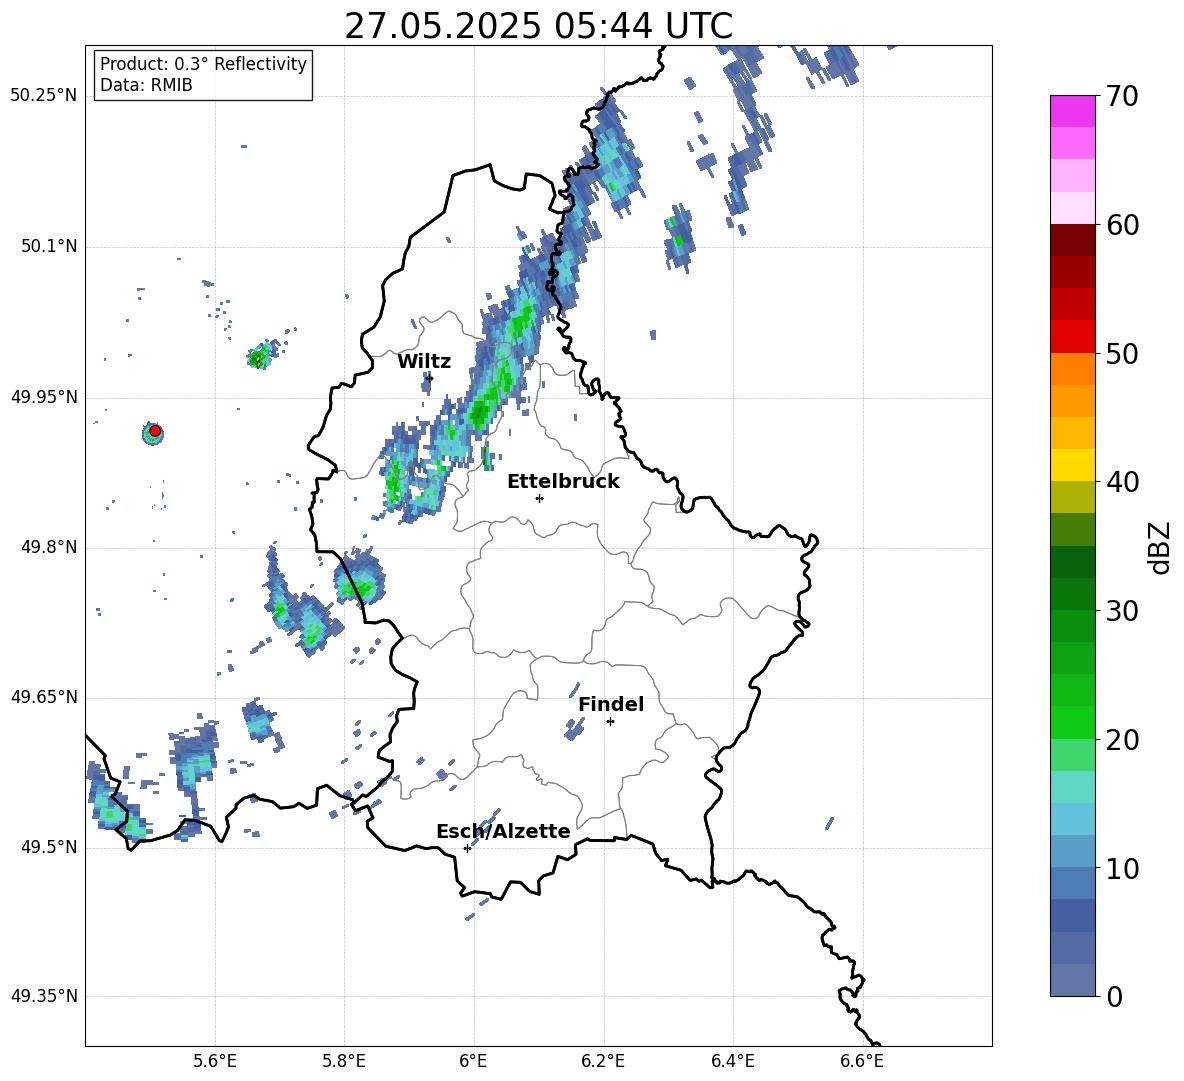Click the dBZ colorbar axis label

click(x=1161, y=547)
